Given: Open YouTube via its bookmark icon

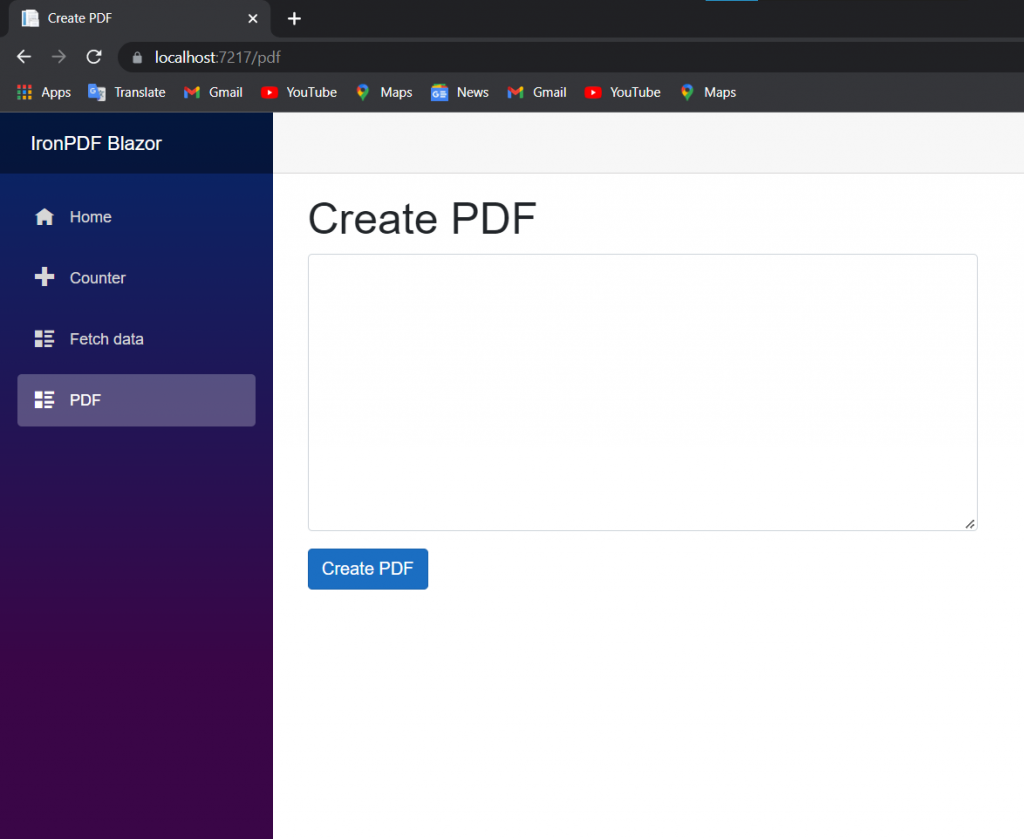Looking at the screenshot, I should tap(268, 92).
